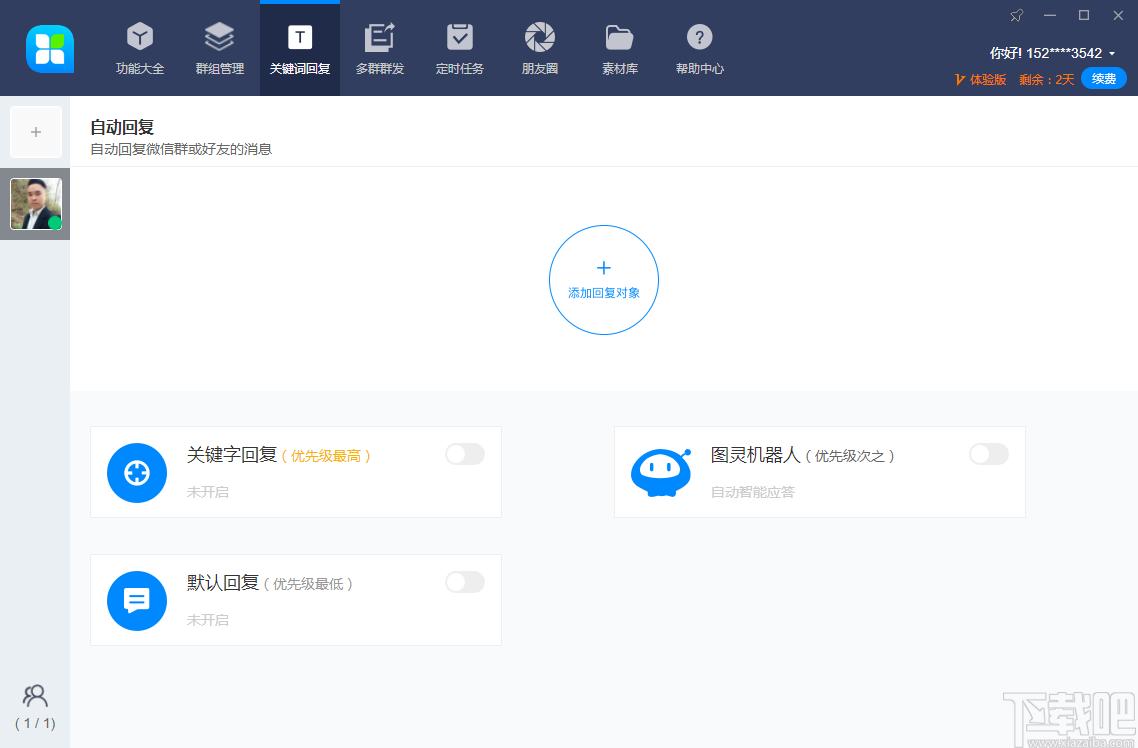The width and height of the screenshot is (1138, 748).
Task: Add a new account with plus button
Action: click(x=36, y=132)
